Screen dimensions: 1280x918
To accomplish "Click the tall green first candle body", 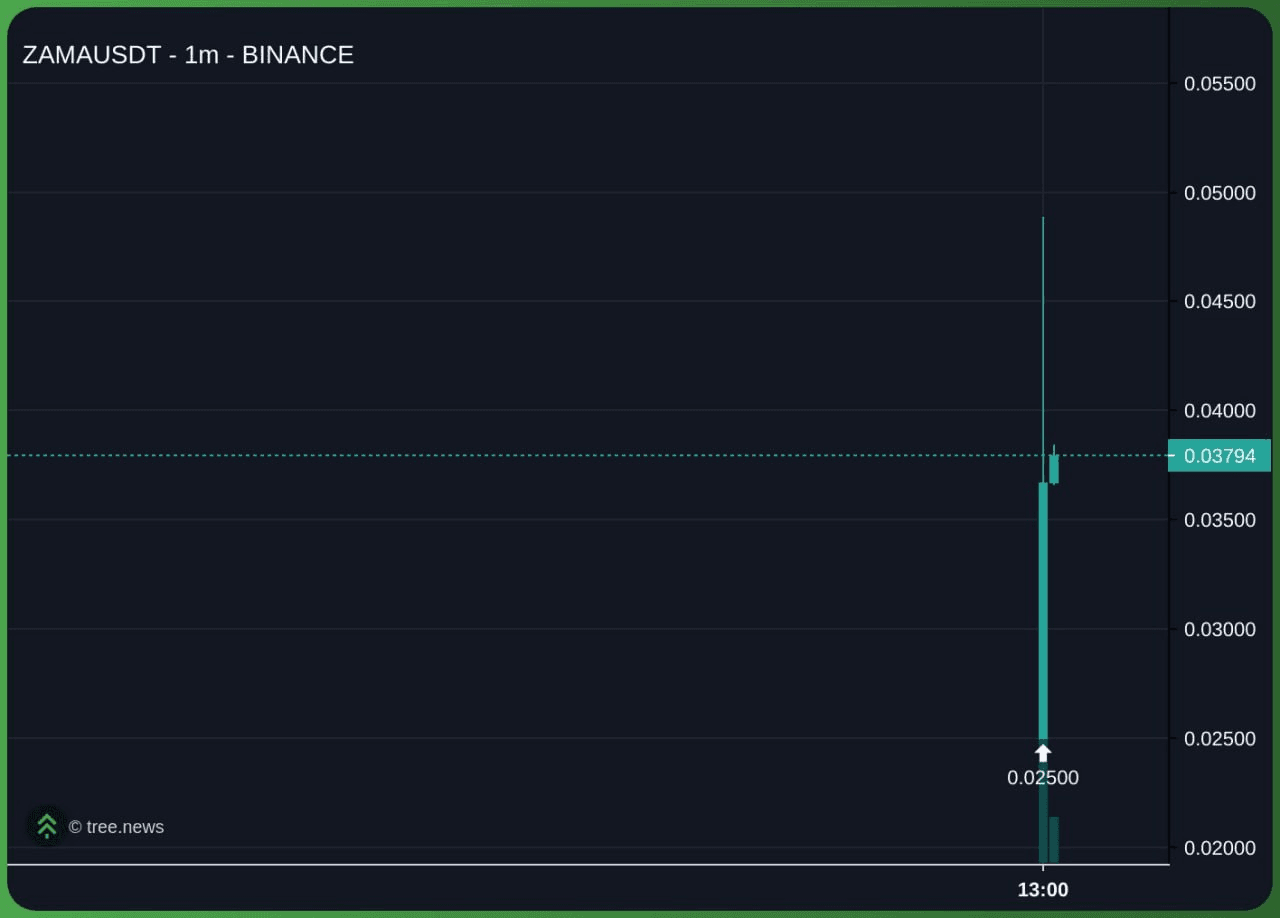I will tap(1043, 611).
